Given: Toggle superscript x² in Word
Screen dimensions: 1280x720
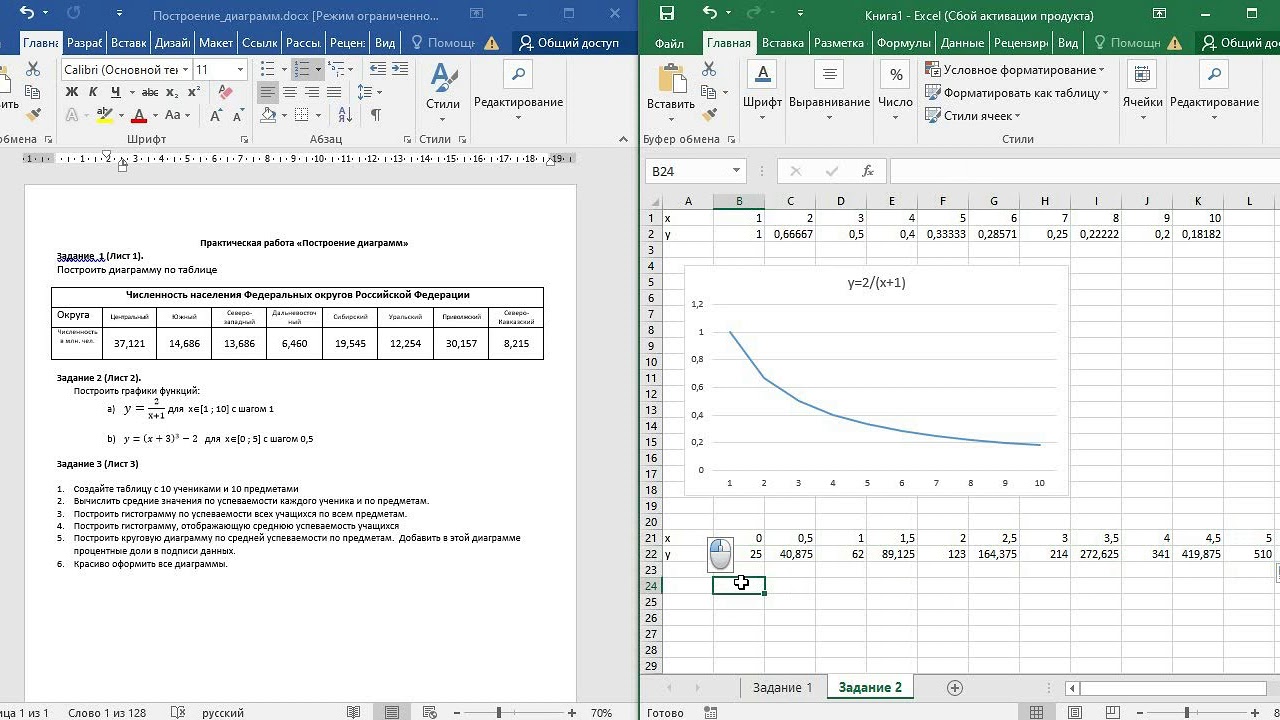Looking at the screenshot, I should (194, 92).
